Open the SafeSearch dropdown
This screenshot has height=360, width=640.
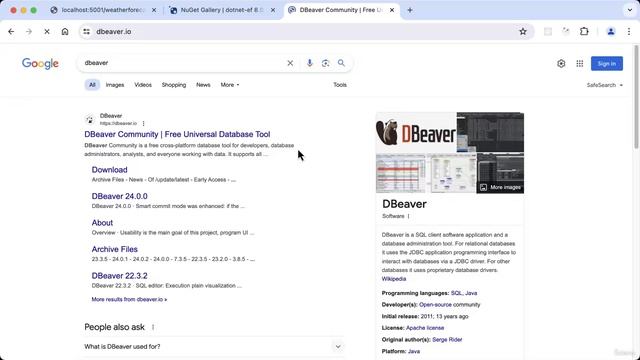pos(605,85)
